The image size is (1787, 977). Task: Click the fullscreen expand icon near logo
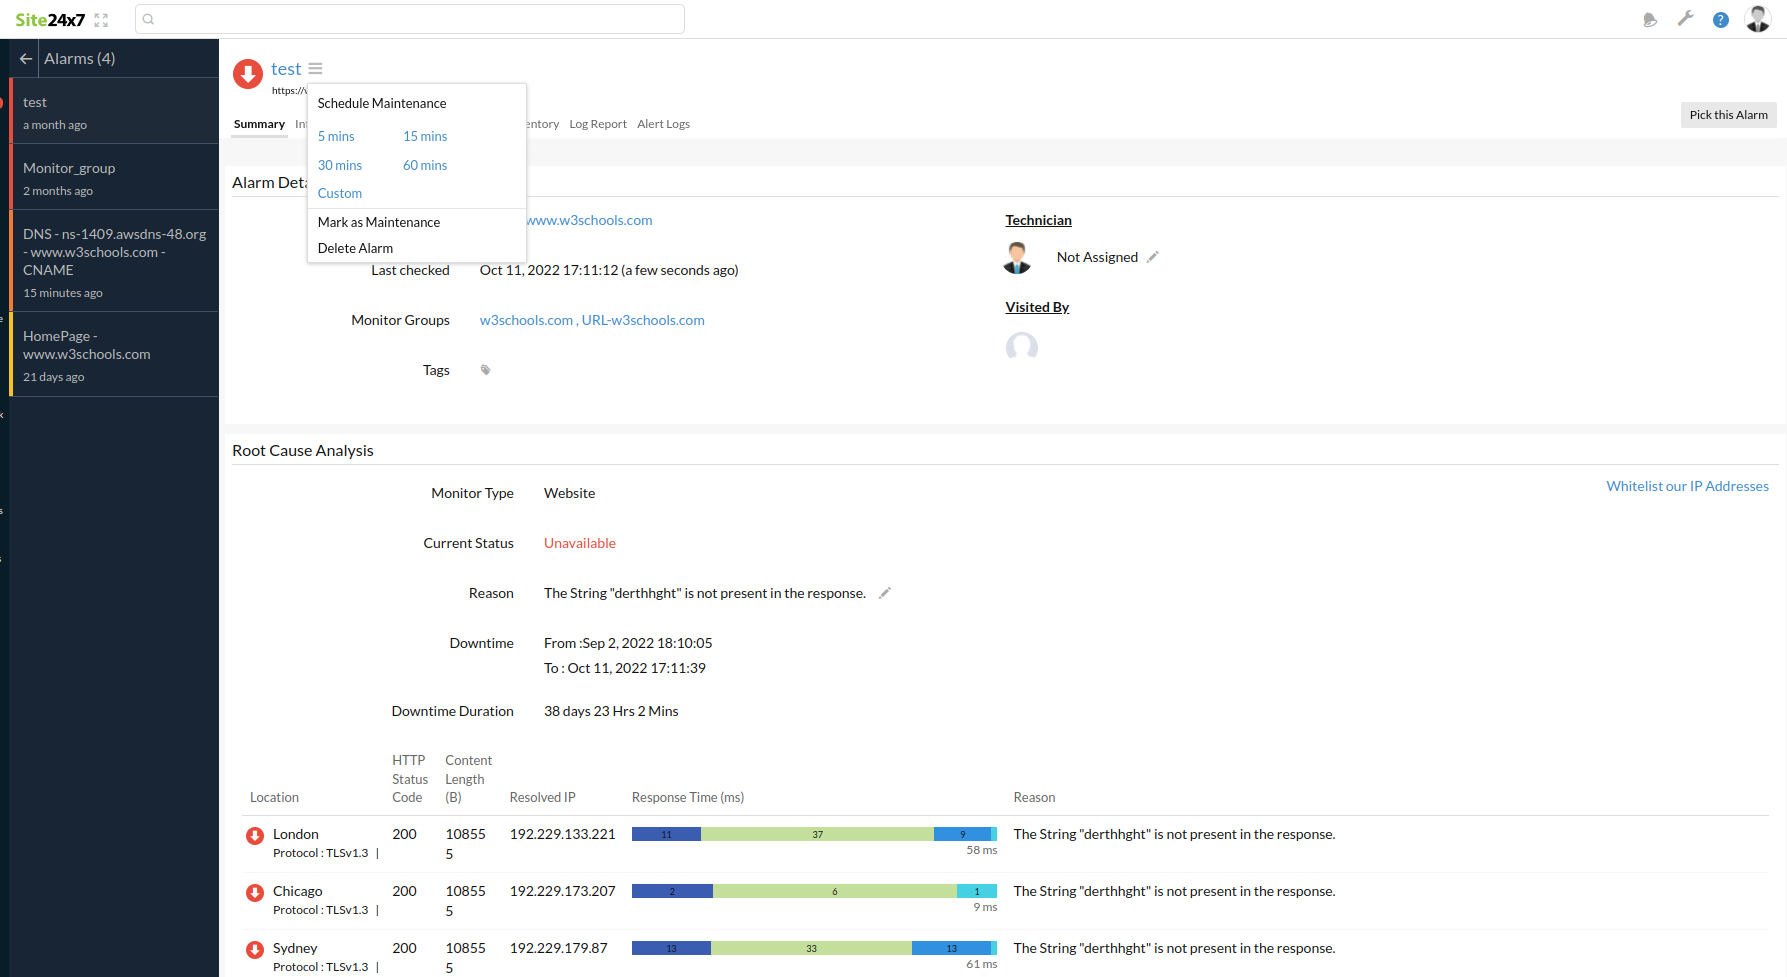(x=101, y=20)
